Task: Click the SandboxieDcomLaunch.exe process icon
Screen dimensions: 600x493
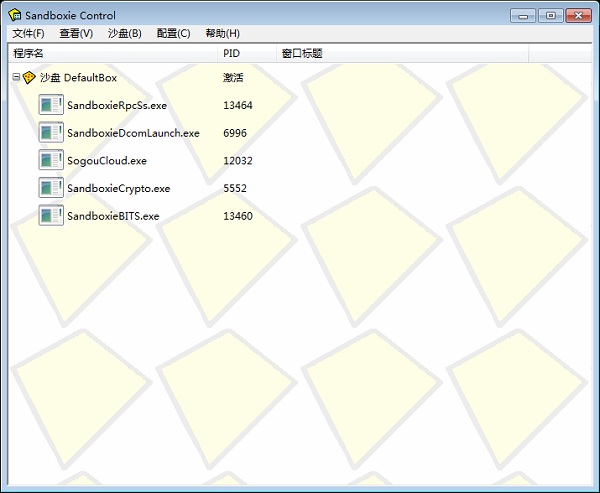Action: pos(51,132)
